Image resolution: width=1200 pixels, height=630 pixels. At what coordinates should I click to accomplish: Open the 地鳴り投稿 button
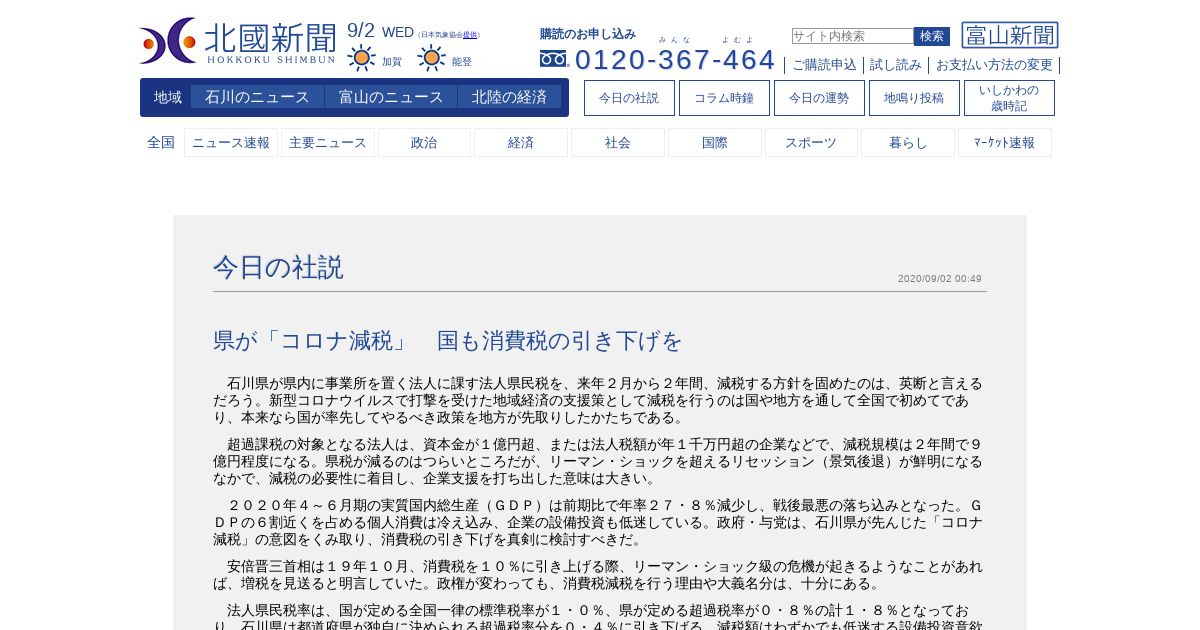pos(914,98)
